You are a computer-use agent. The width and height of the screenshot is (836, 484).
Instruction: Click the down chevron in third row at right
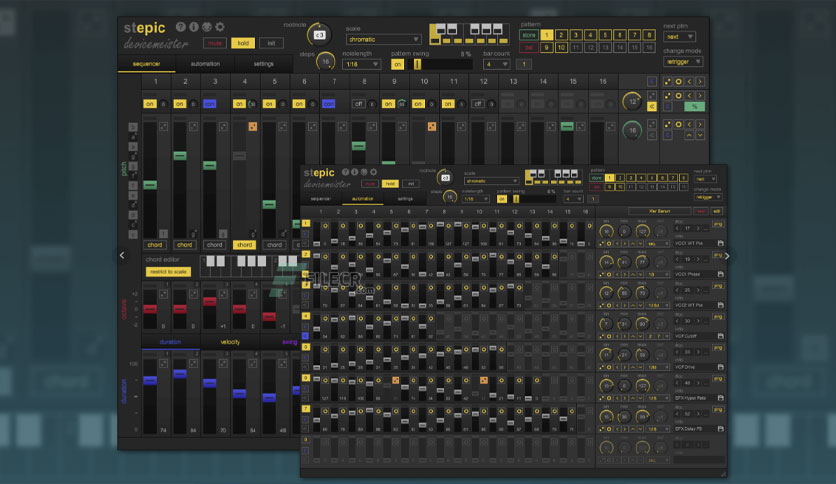click(x=700, y=135)
